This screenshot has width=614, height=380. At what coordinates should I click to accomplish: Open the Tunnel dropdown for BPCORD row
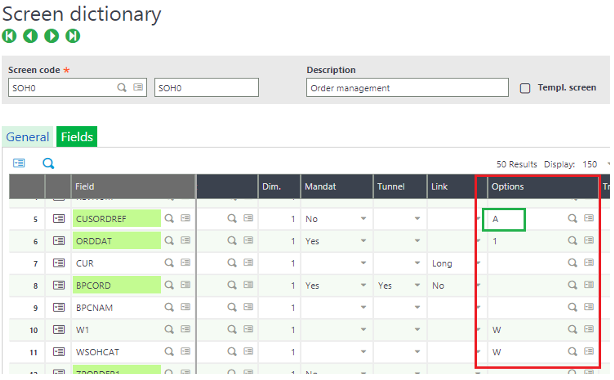click(x=417, y=285)
